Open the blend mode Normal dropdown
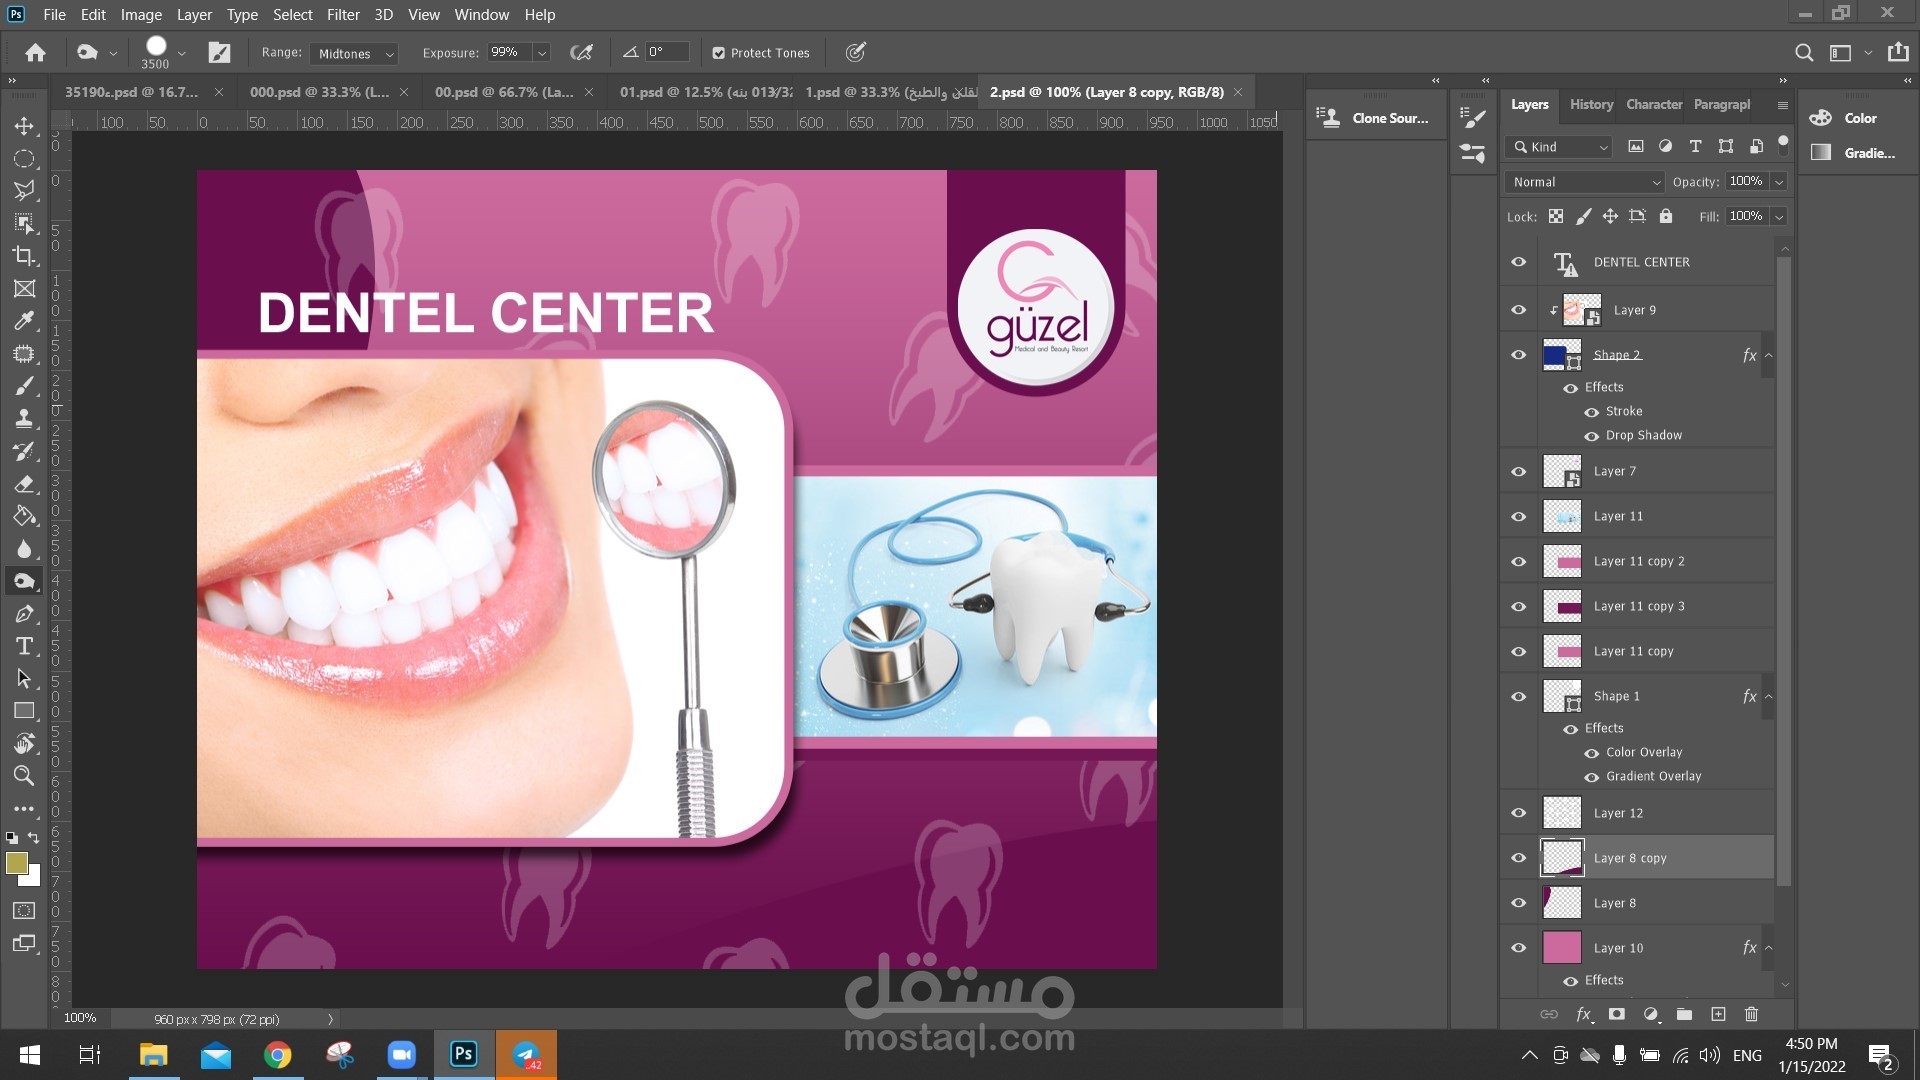 point(1584,182)
